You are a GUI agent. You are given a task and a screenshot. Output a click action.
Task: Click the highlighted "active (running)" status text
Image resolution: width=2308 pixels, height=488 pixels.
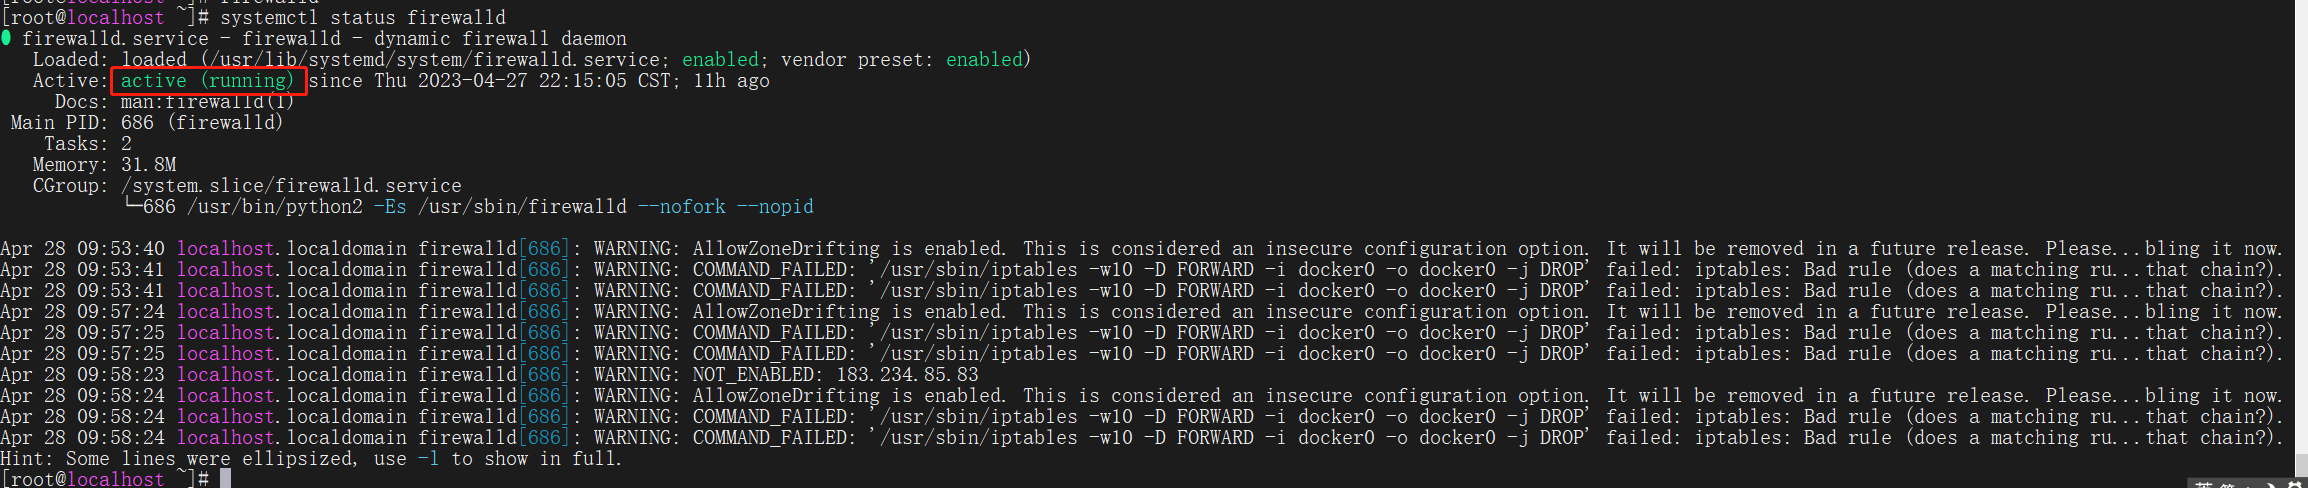pos(207,81)
